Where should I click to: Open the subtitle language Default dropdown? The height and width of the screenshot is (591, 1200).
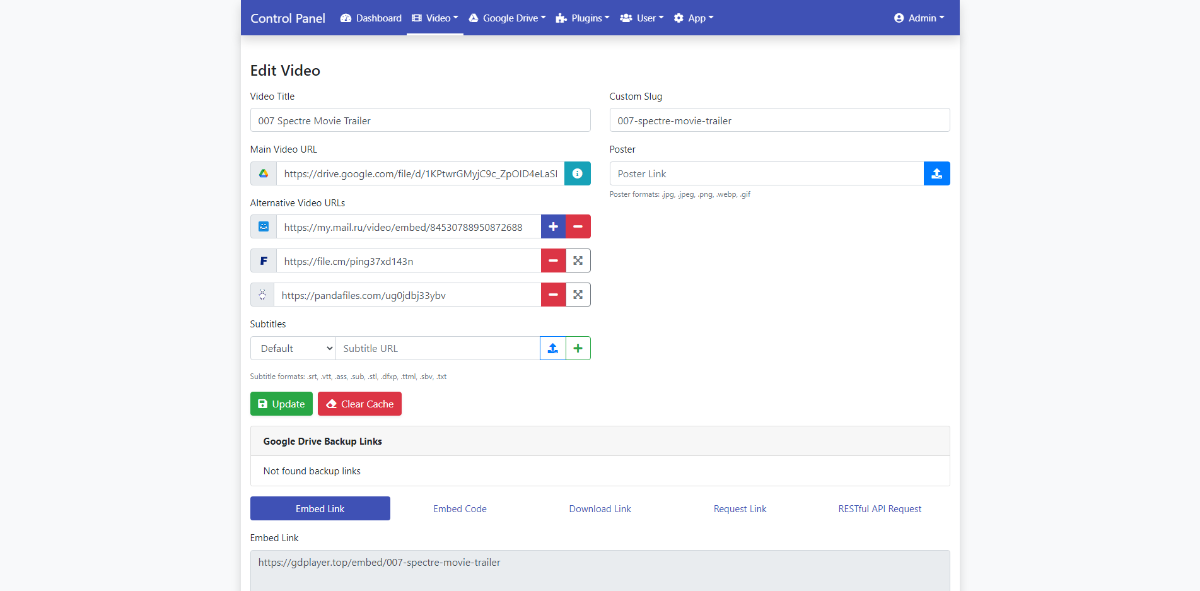coord(292,348)
